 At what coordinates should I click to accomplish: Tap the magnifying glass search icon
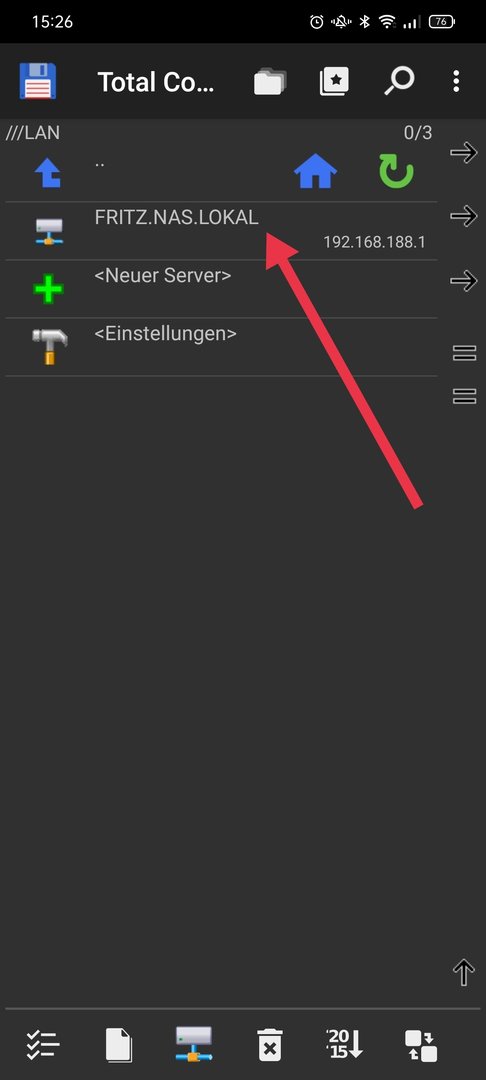399,81
